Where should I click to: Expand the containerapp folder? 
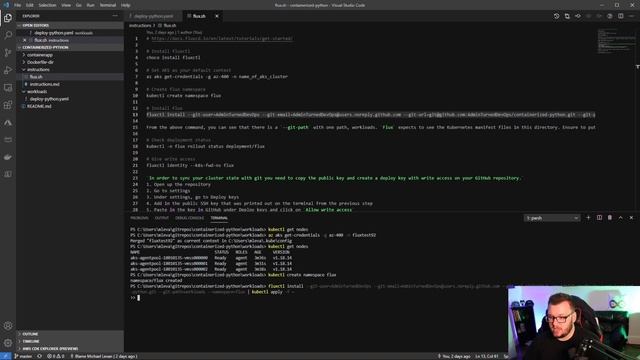click(40, 55)
